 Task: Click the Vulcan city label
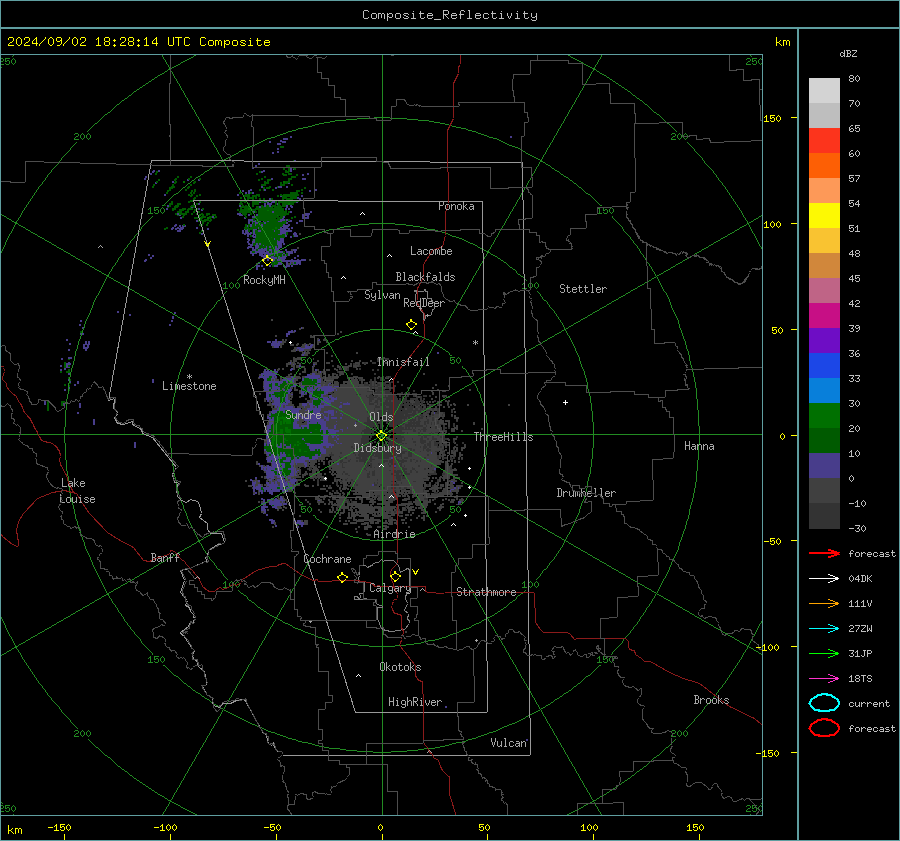point(509,743)
